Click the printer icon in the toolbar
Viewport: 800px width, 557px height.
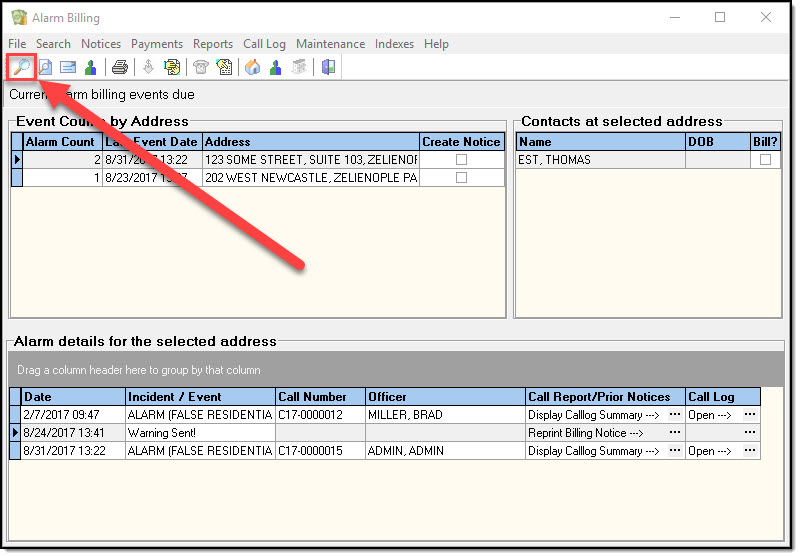point(120,67)
